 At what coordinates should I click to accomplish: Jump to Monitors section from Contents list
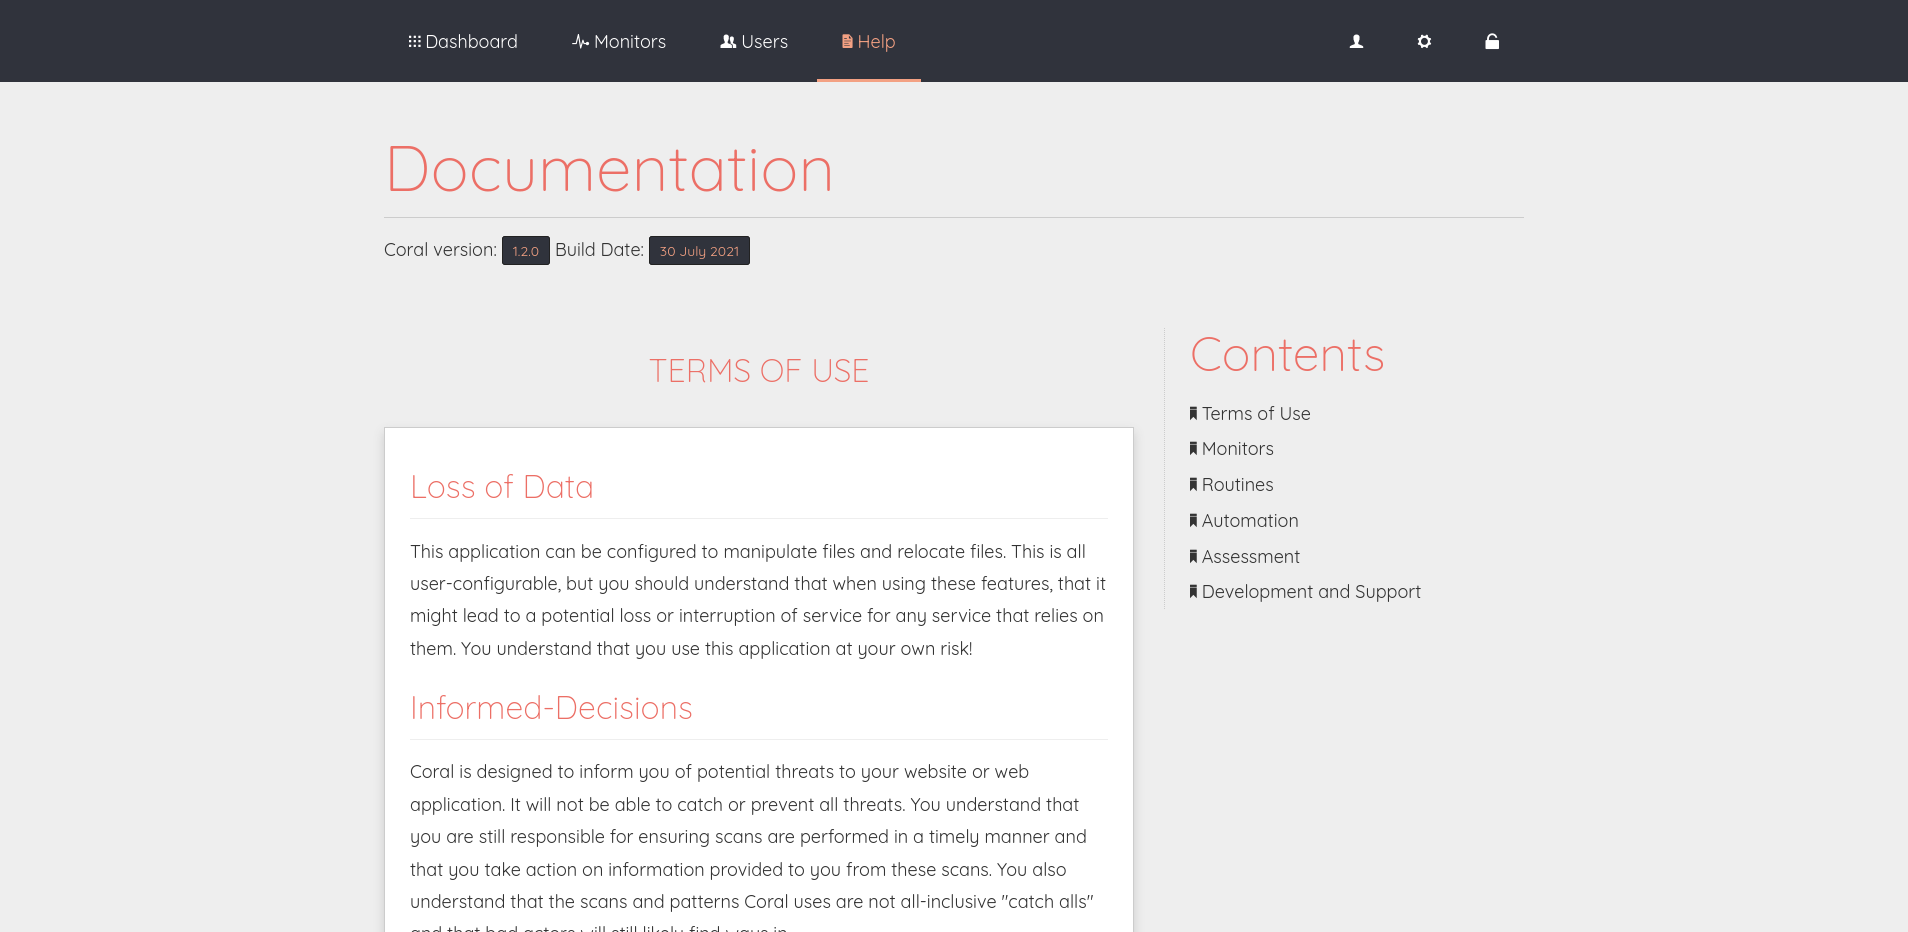1238,449
